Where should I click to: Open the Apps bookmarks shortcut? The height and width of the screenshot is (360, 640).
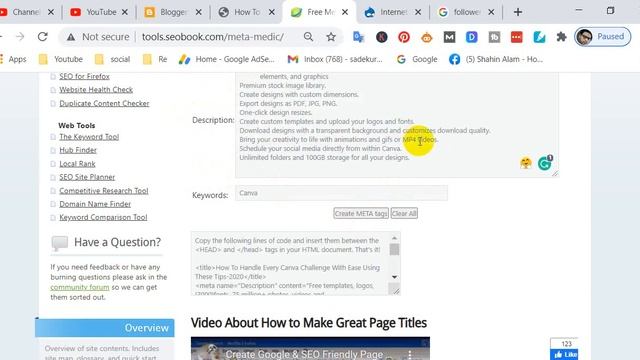tap(13, 59)
